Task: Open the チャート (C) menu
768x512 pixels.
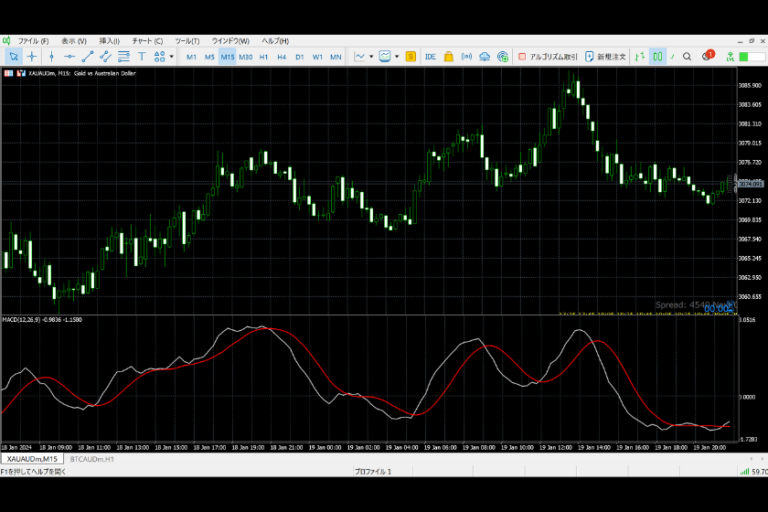Action: [146, 41]
